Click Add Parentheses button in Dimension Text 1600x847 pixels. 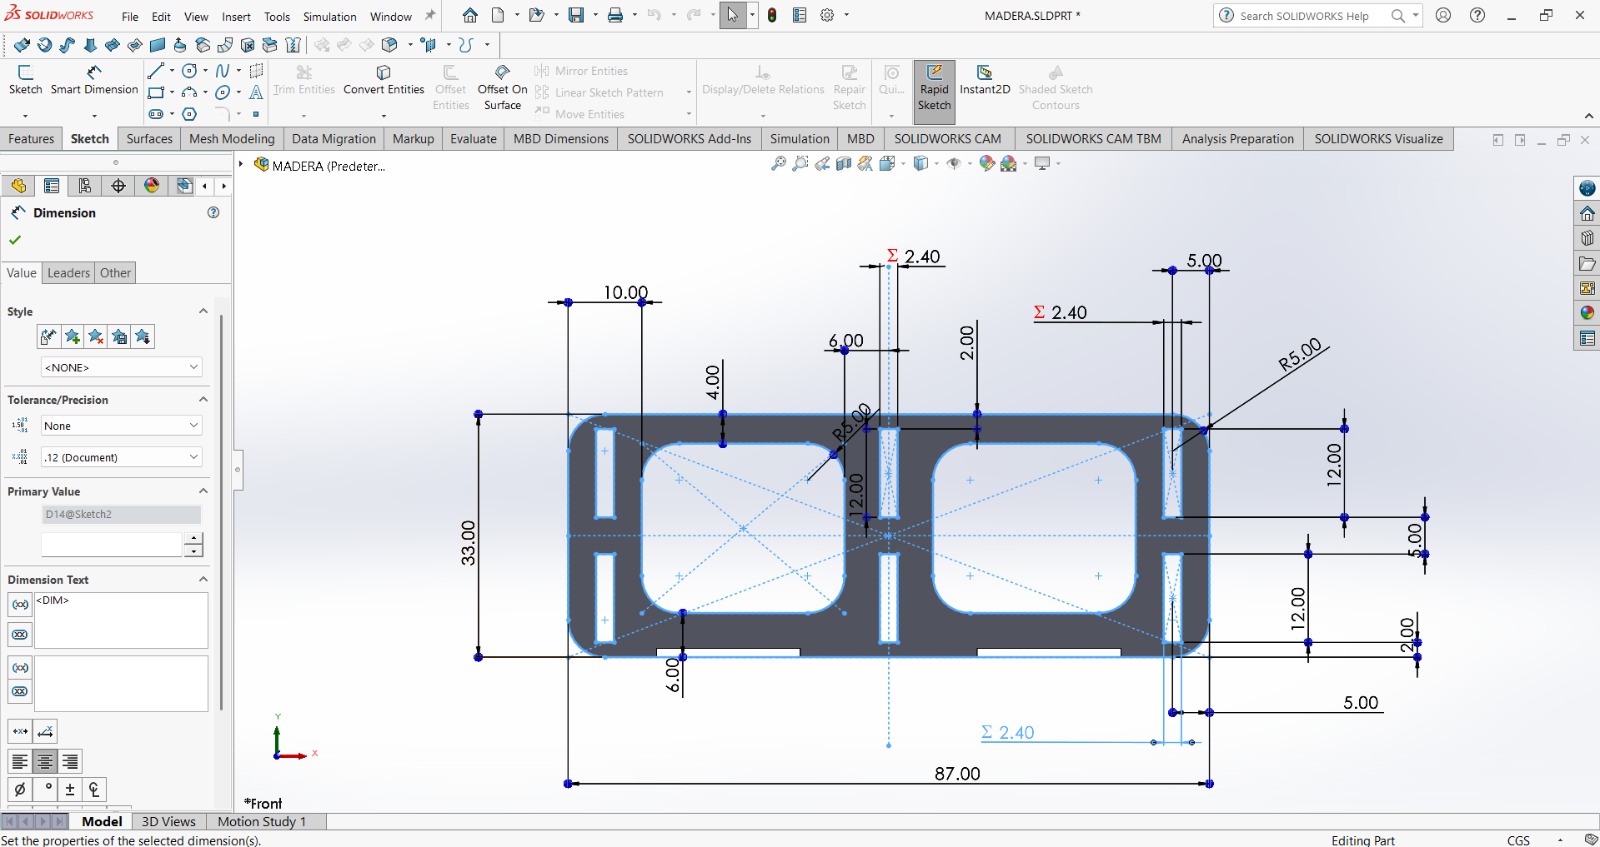pos(20,604)
